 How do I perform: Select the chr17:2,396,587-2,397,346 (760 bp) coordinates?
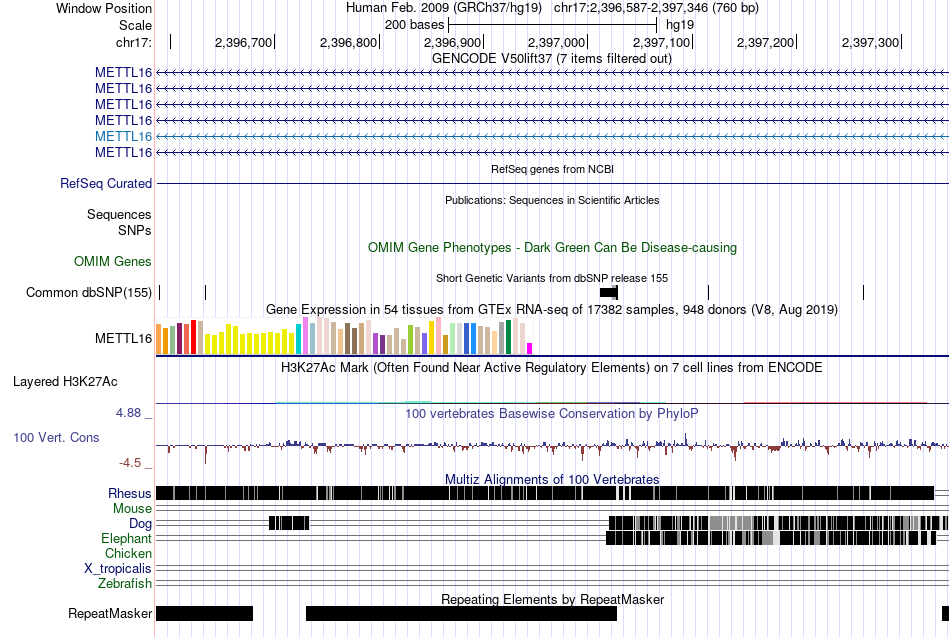[x=656, y=8]
